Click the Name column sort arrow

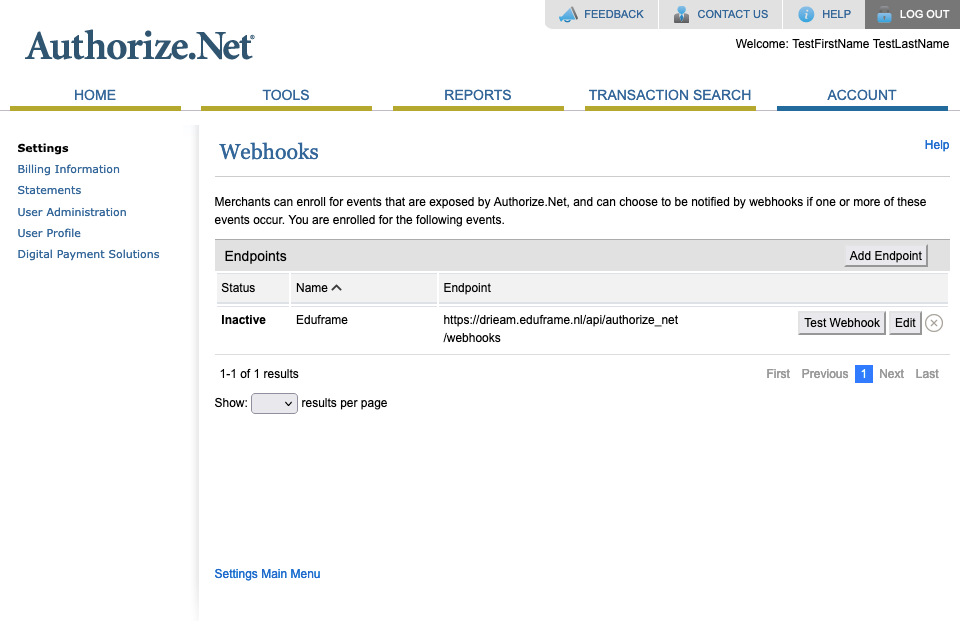tap(336, 288)
